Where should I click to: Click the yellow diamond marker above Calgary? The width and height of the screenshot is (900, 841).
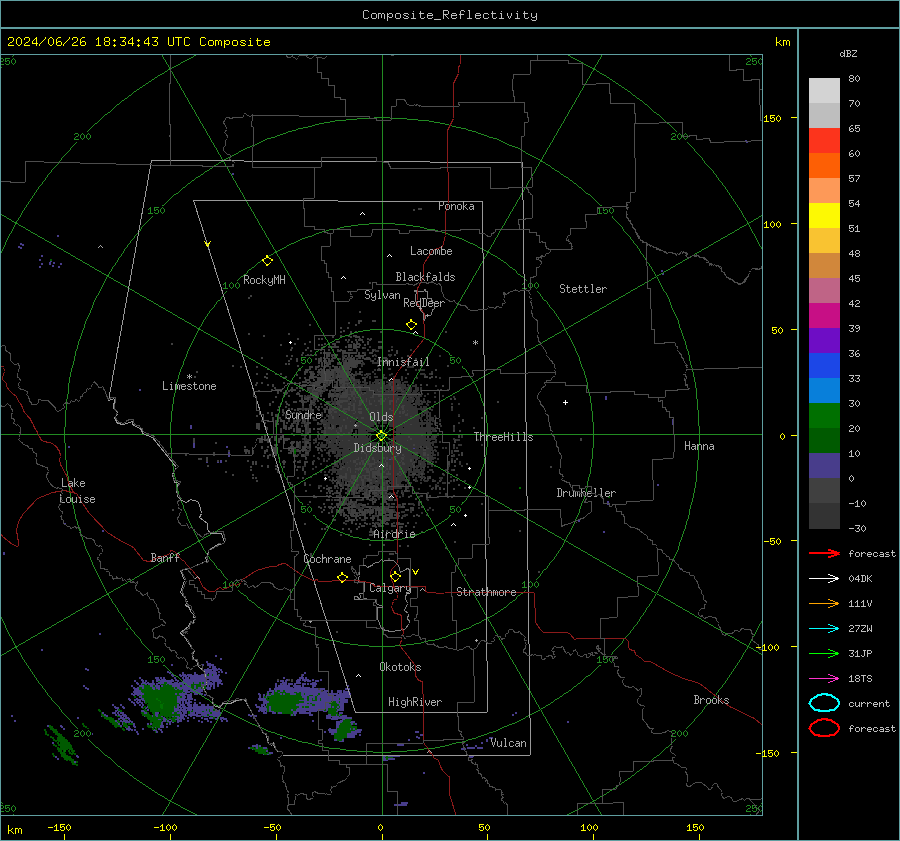[395, 576]
